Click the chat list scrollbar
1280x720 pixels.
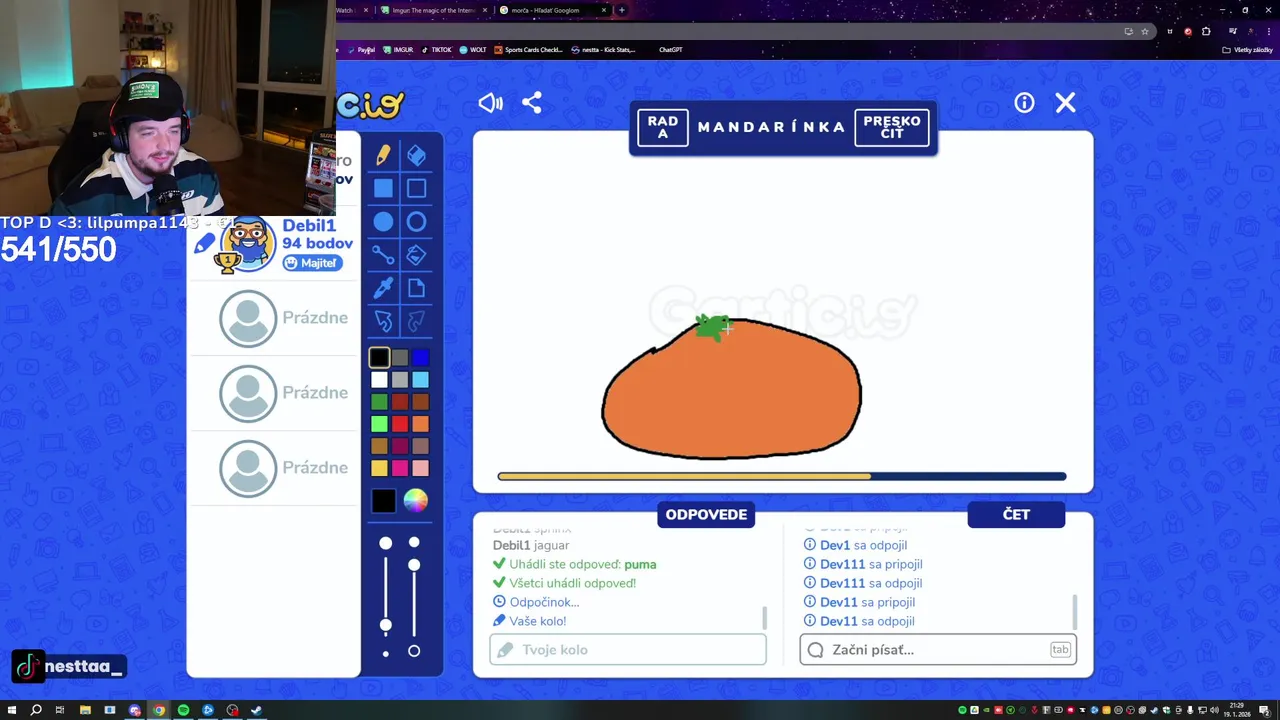click(1075, 611)
